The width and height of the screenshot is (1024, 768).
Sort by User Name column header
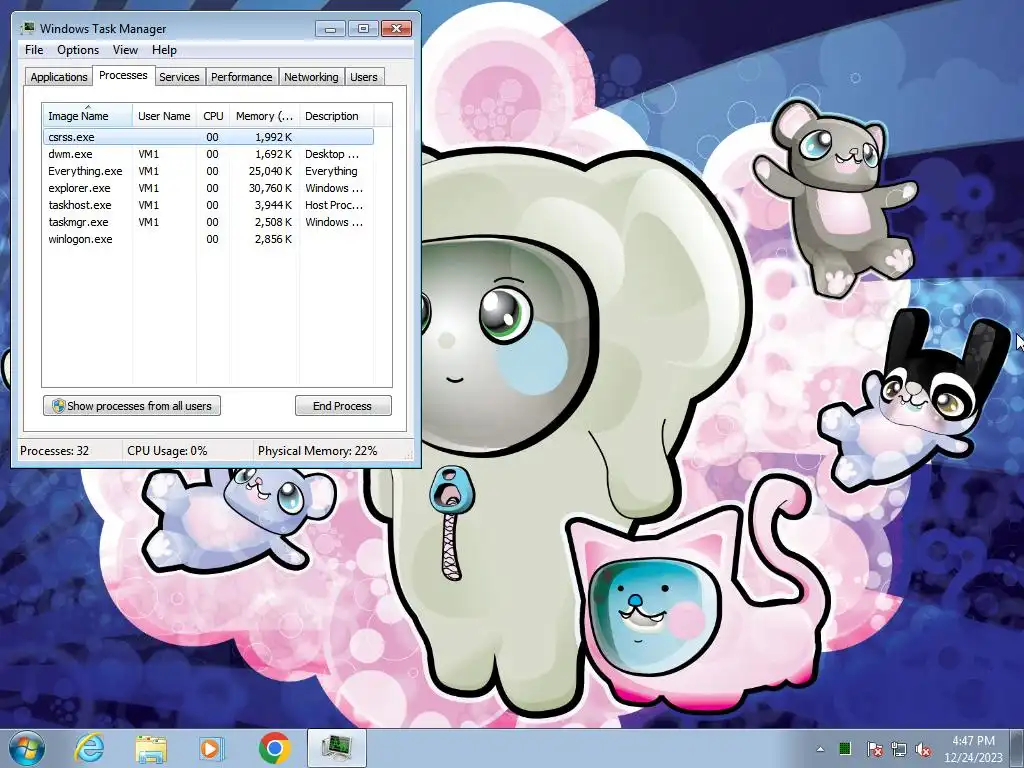tap(164, 116)
